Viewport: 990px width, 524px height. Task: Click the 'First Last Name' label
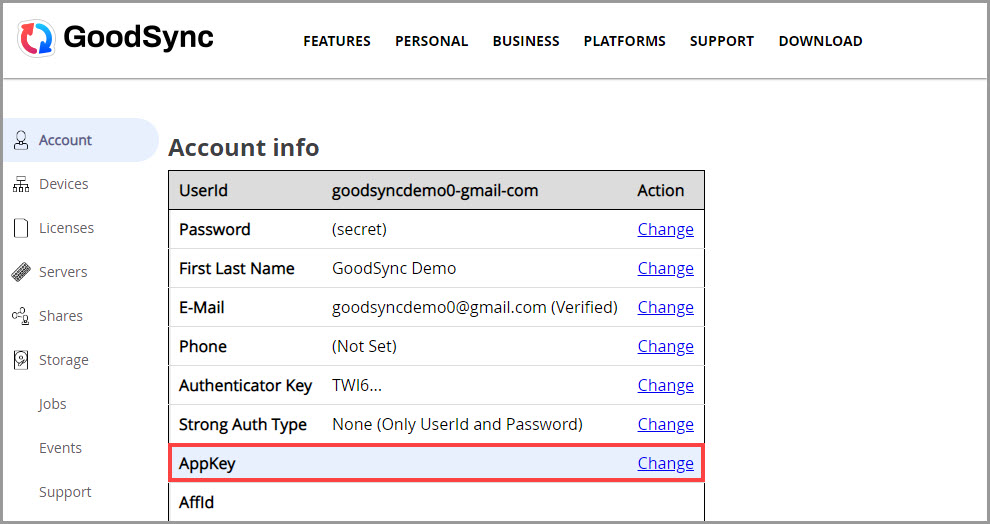coord(237,268)
